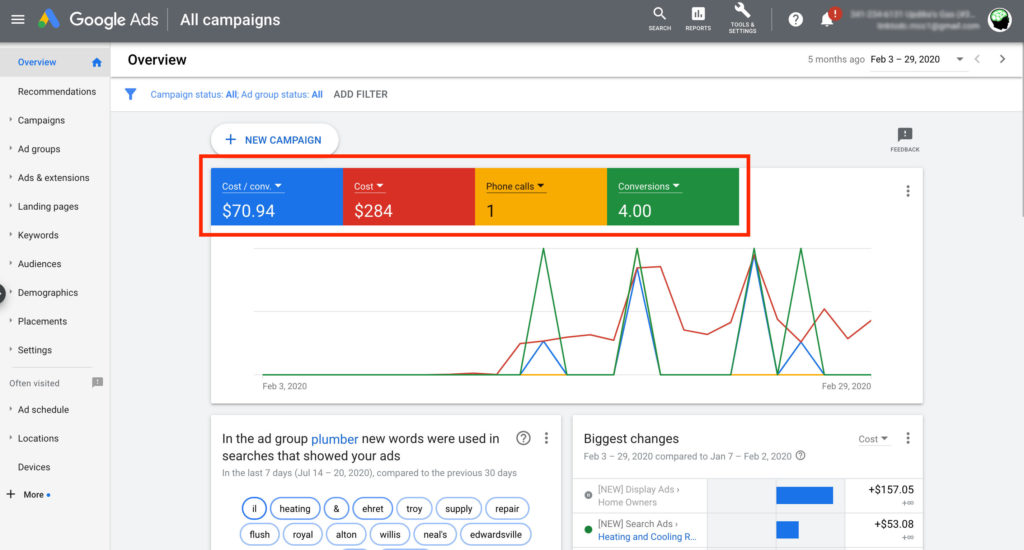This screenshot has height=550, width=1024.
Task: Open Settings in the sidebar
Action: [x=35, y=350]
